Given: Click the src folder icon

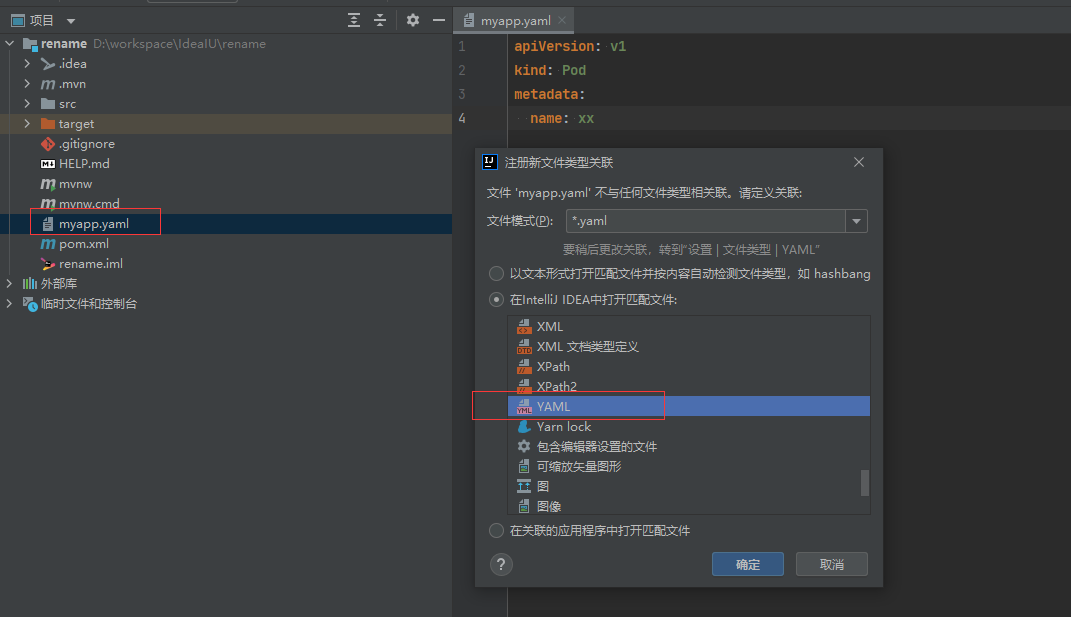Looking at the screenshot, I should (x=48, y=104).
